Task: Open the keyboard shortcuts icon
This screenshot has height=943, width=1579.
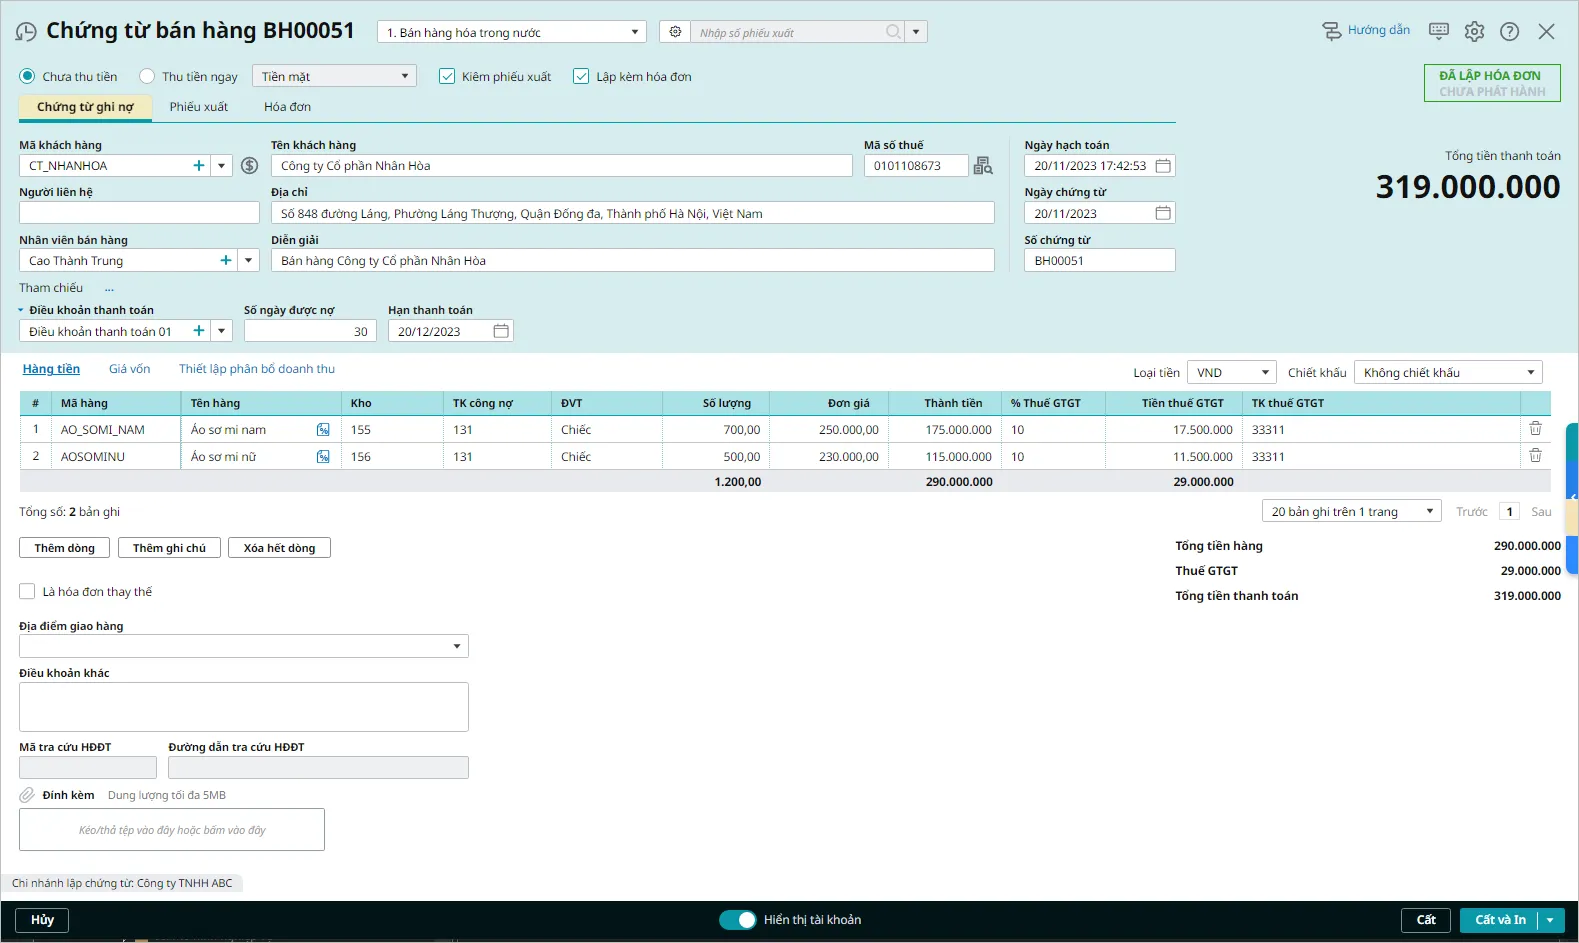Action: pyautogui.click(x=1438, y=31)
